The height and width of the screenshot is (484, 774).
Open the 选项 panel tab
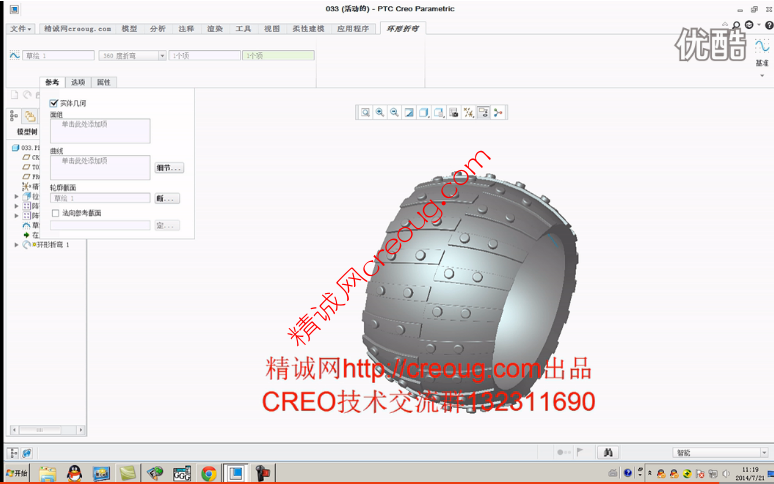click(78, 82)
